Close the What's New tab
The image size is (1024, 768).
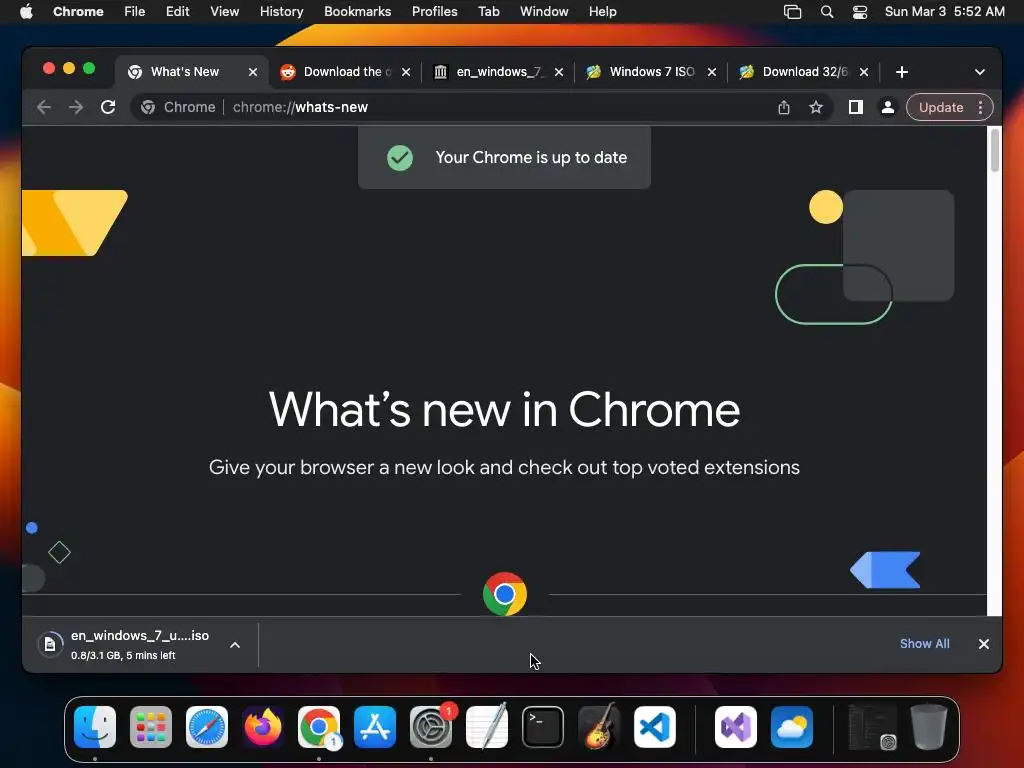tap(253, 72)
